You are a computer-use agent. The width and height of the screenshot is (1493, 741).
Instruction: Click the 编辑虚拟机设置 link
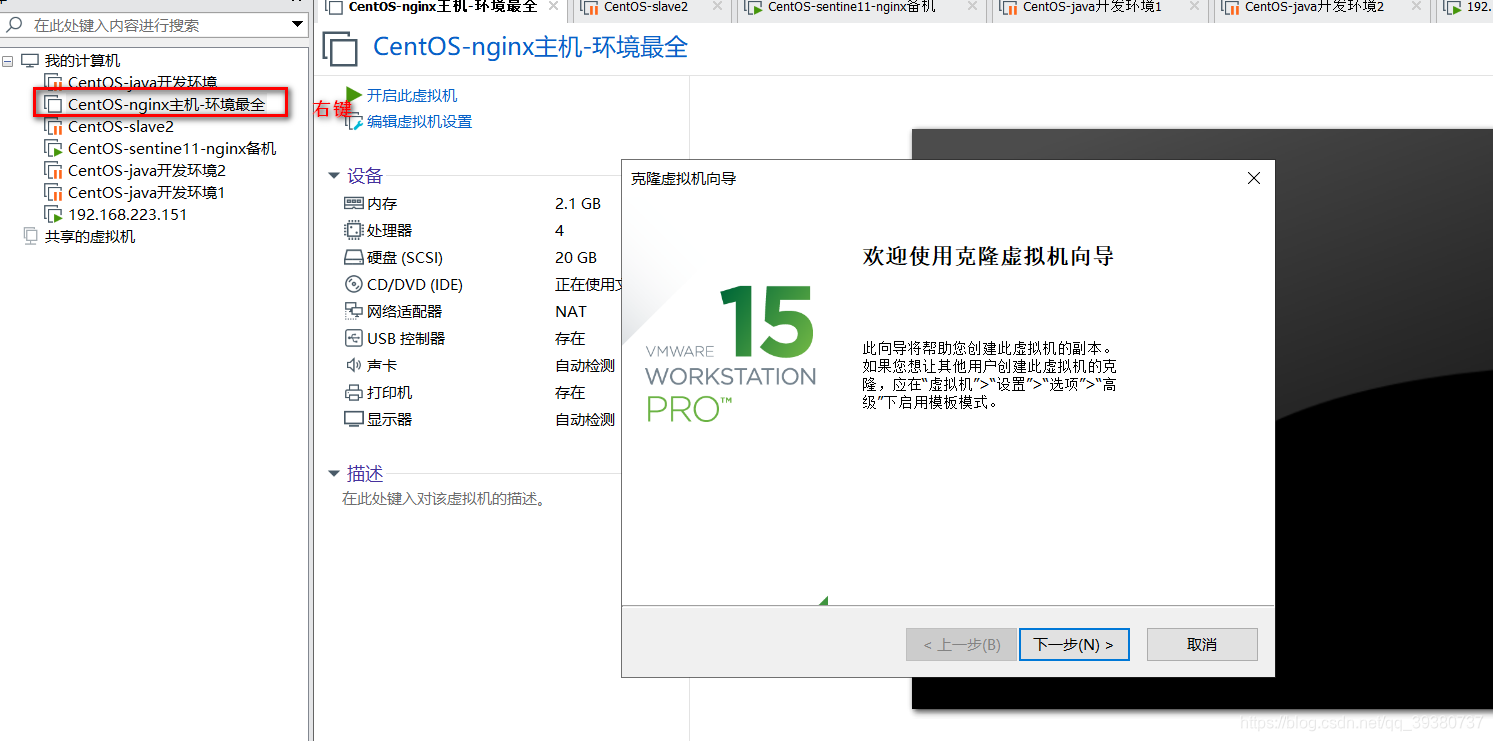pyautogui.click(x=419, y=122)
